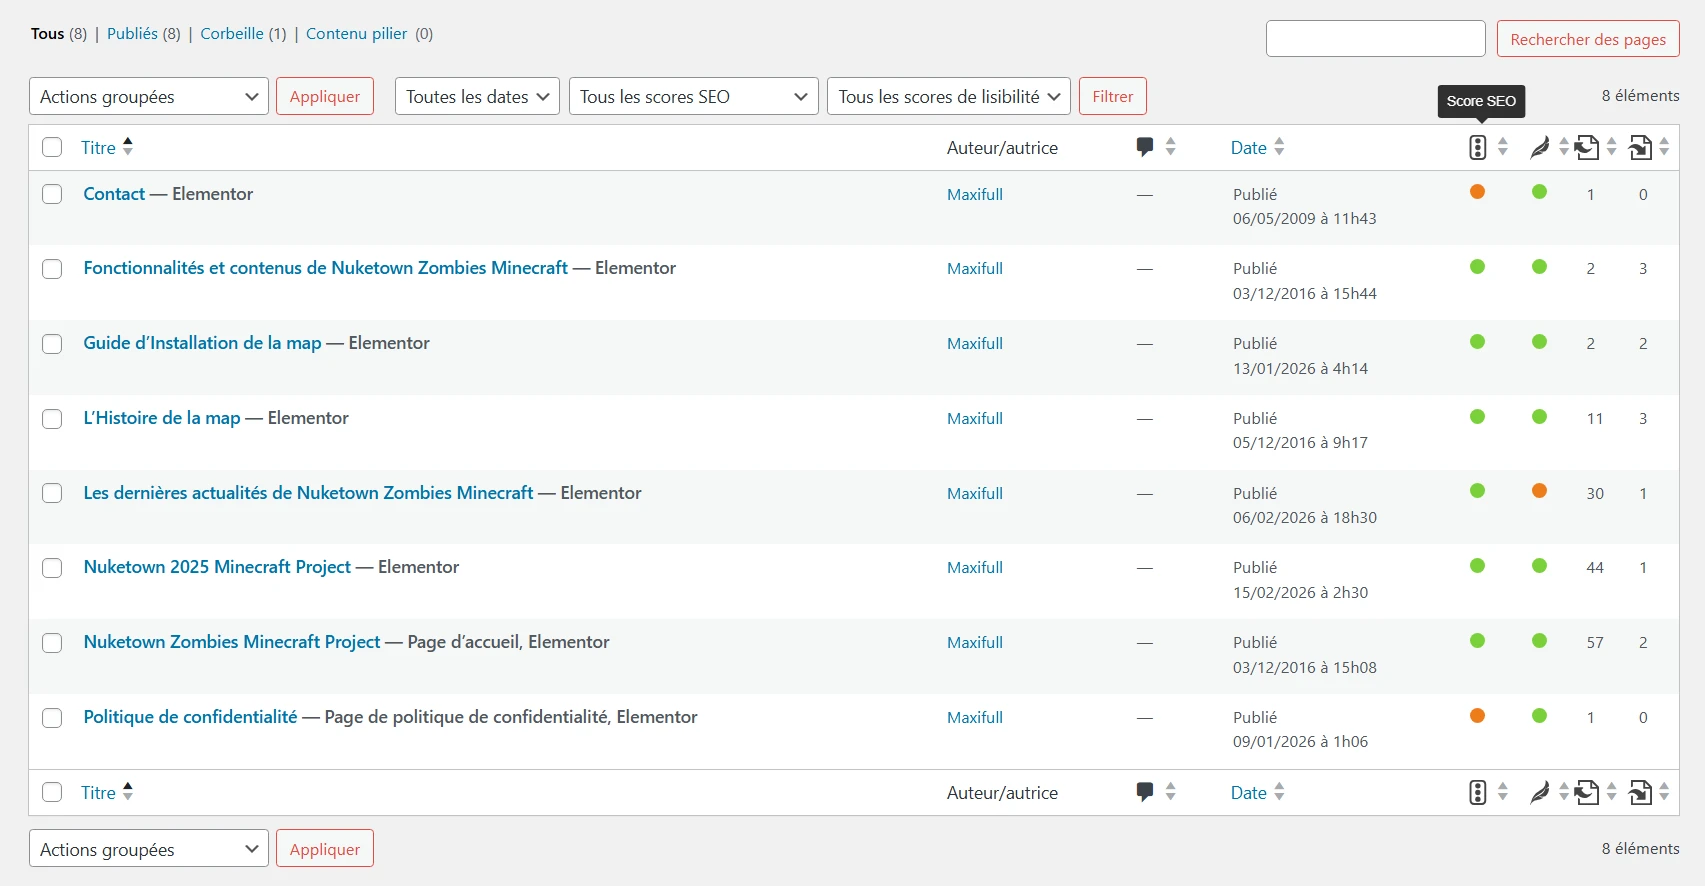This screenshot has width=1705, height=886.
Task: Check the box for the Contact page
Action: [52, 194]
